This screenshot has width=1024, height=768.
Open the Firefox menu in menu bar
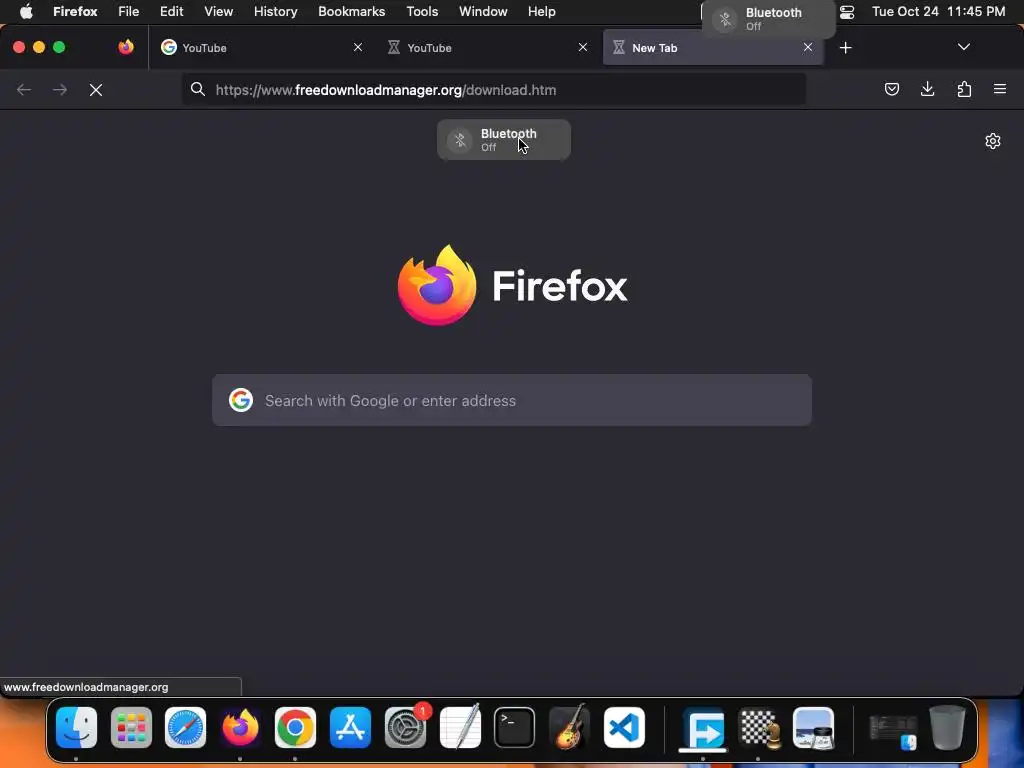point(75,12)
